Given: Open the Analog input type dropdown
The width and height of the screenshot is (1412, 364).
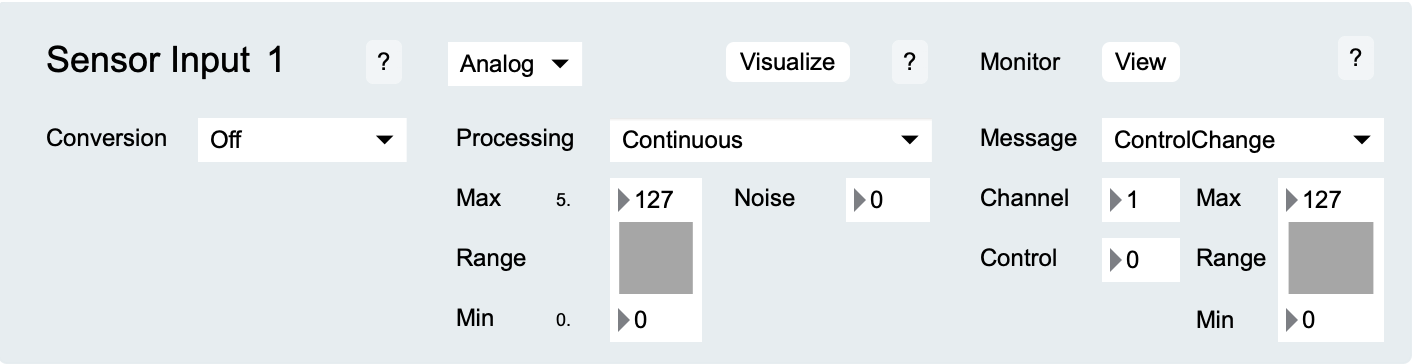Looking at the screenshot, I should (514, 64).
